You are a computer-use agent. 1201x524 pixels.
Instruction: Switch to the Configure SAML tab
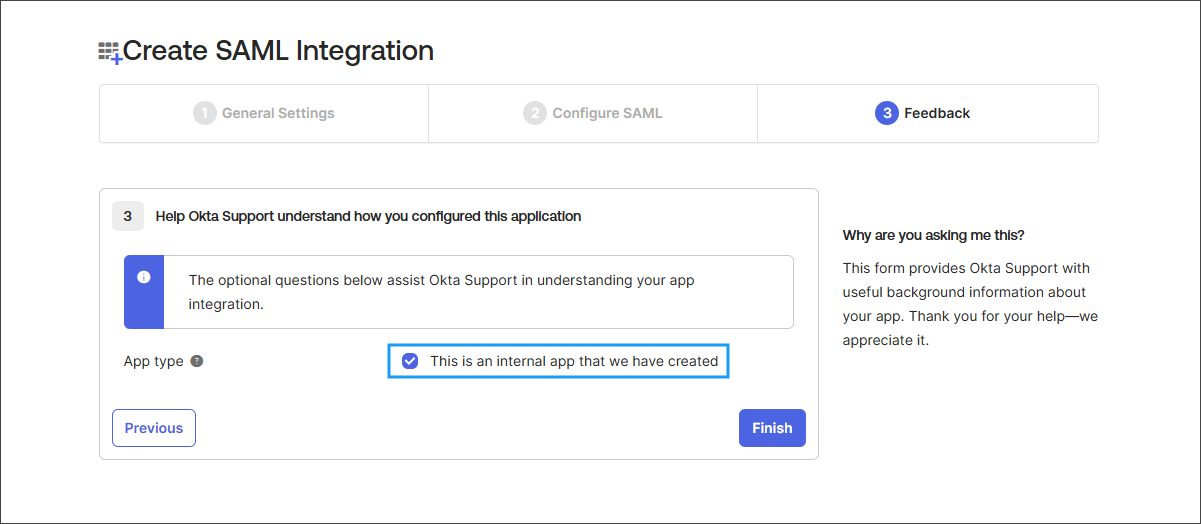coord(593,113)
